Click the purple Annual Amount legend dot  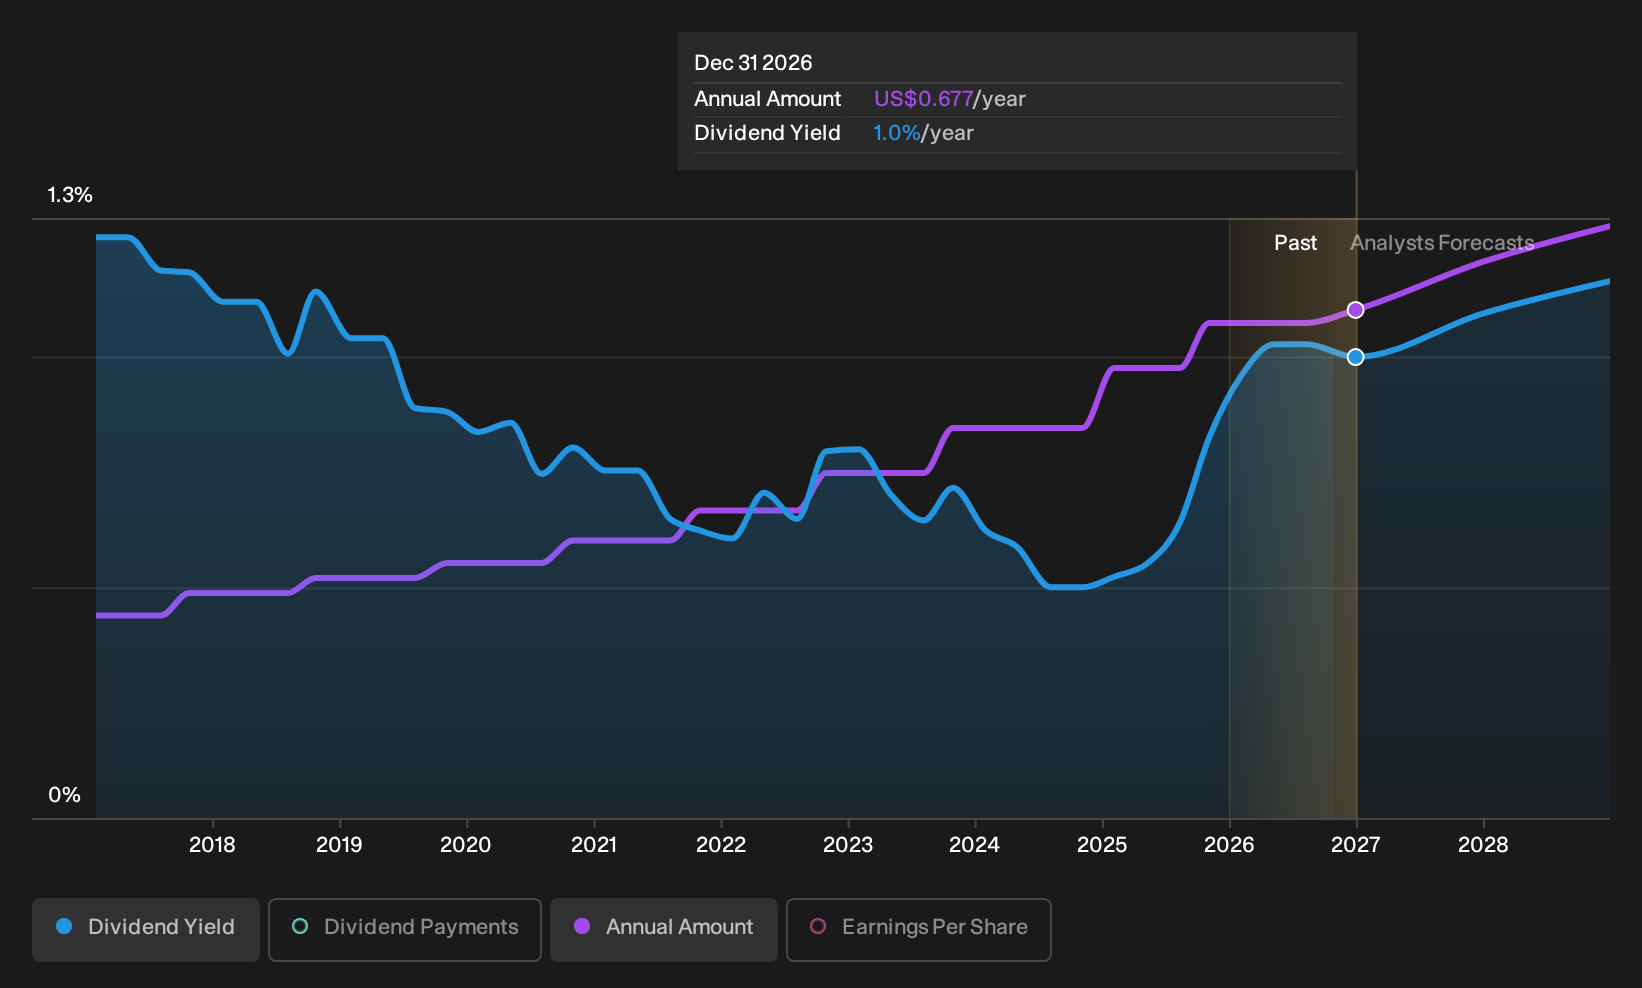[582, 926]
